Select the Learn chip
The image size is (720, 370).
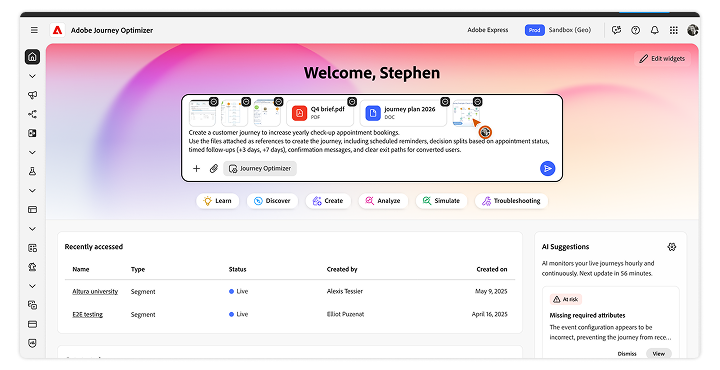(218, 201)
